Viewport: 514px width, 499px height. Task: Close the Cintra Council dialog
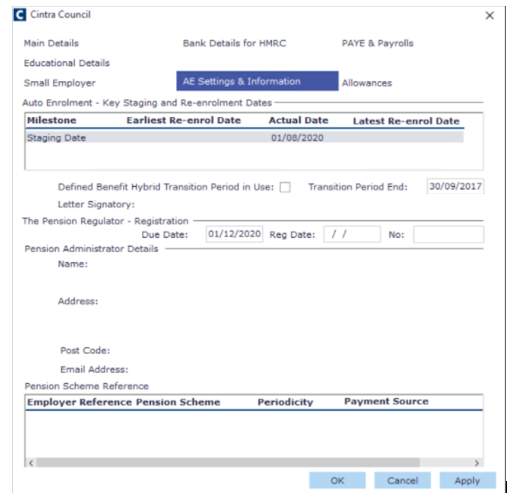(x=489, y=15)
